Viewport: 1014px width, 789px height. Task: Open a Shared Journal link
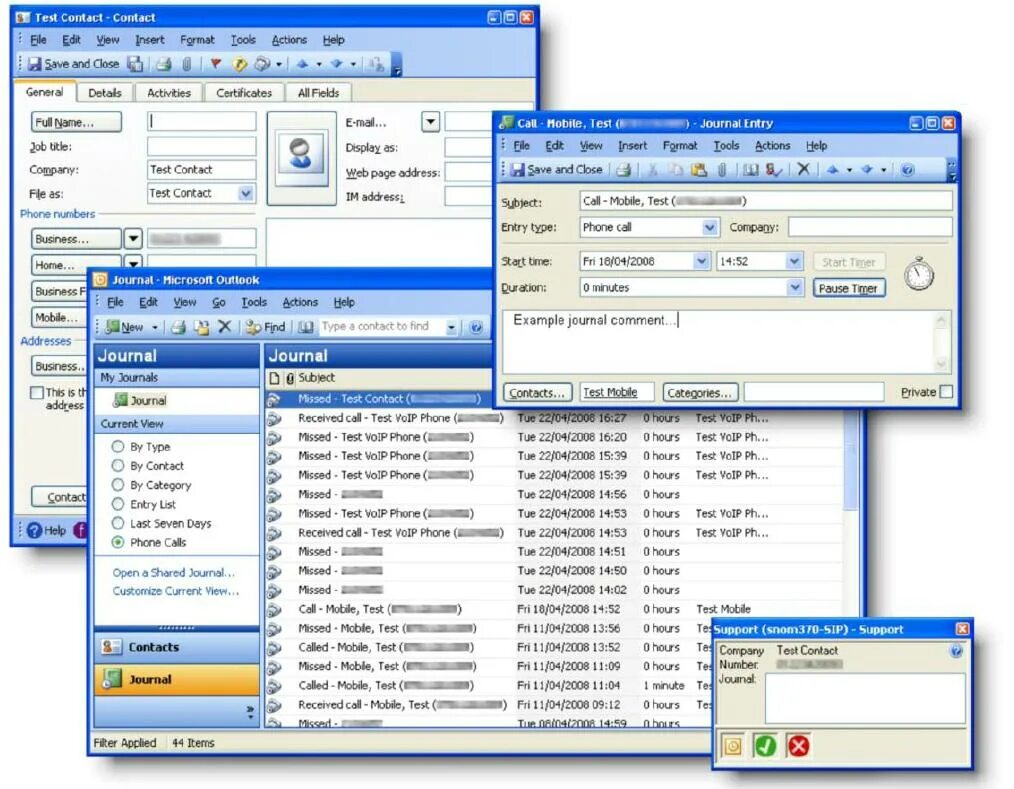coord(173,573)
